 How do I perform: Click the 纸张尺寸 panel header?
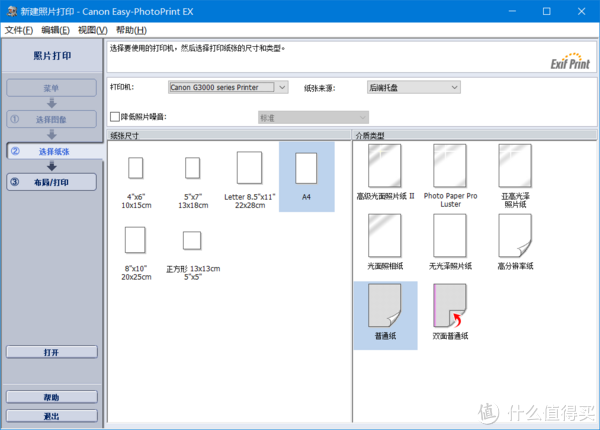click(229, 135)
